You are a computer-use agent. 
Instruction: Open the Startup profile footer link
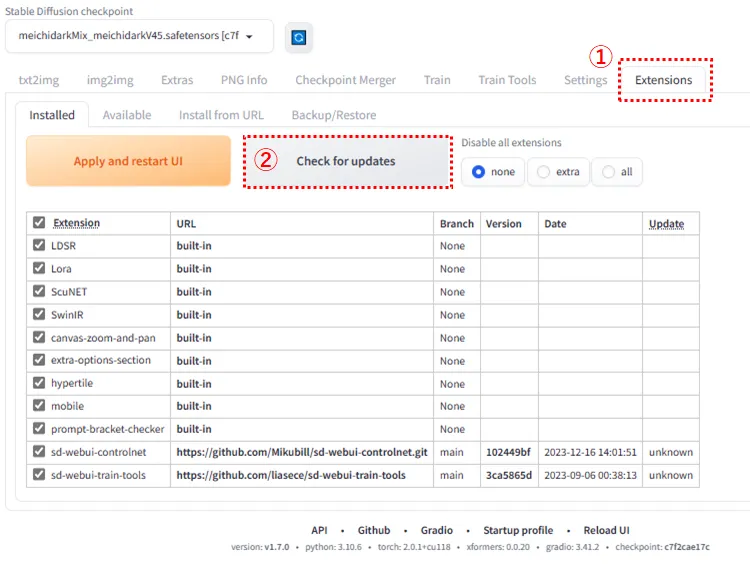tap(518, 530)
